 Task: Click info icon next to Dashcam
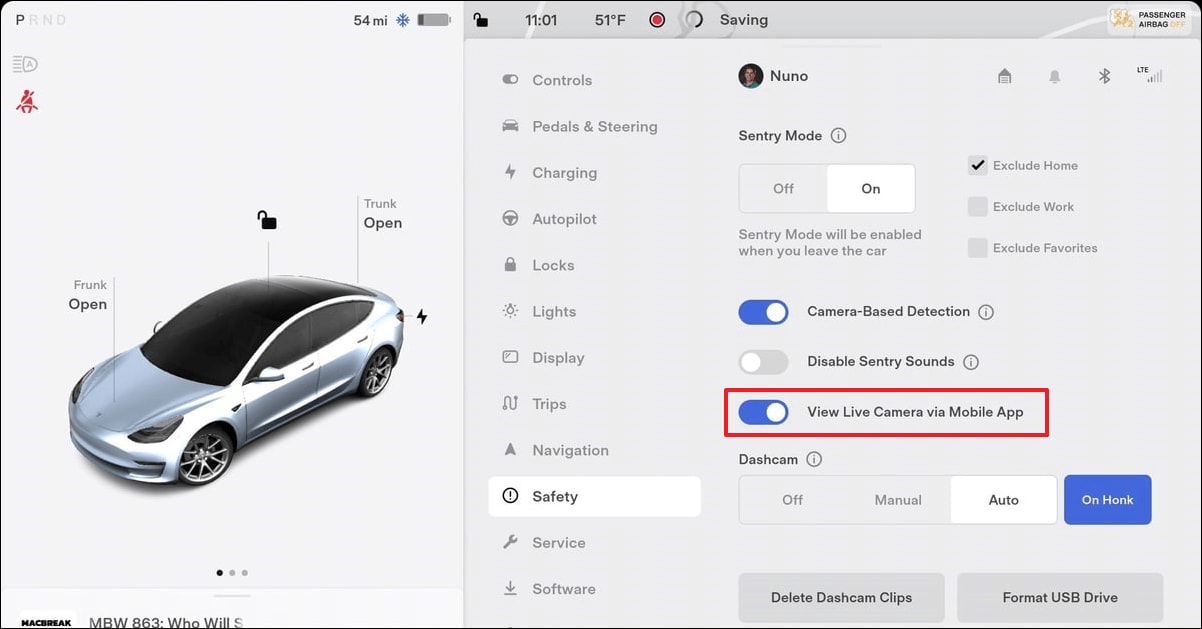(x=814, y=460)
